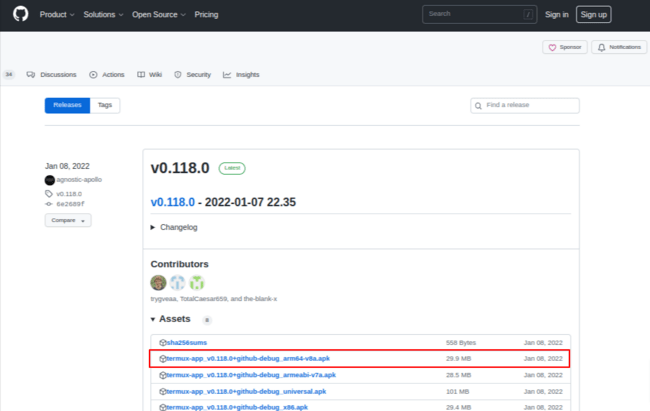The image size is (650, 411).
Task: Click the-blank-x contributor avatar
Action: 197,283
